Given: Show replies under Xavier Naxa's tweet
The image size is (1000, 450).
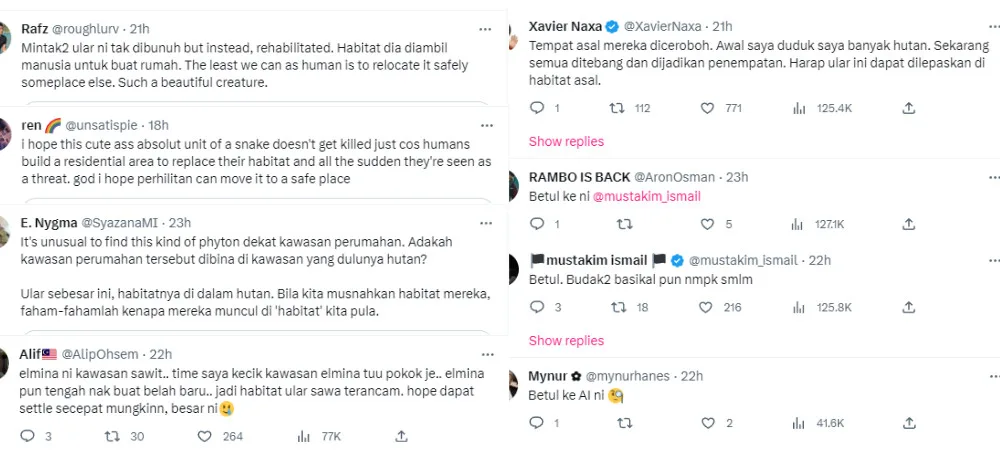Looking at the screenshot, I should [566, 141].
